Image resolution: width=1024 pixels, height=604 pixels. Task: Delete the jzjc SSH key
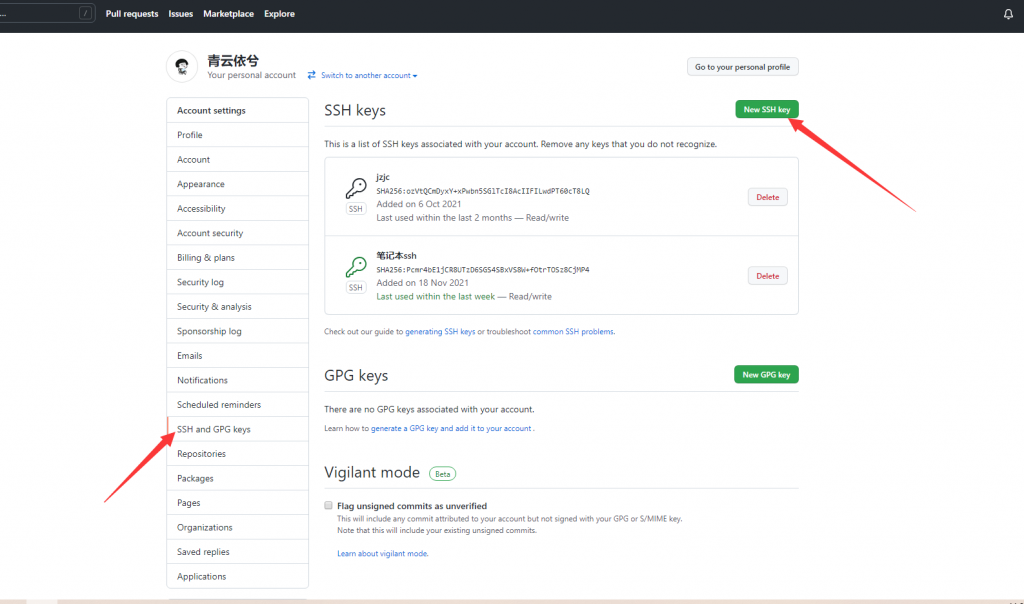(767, 197)
